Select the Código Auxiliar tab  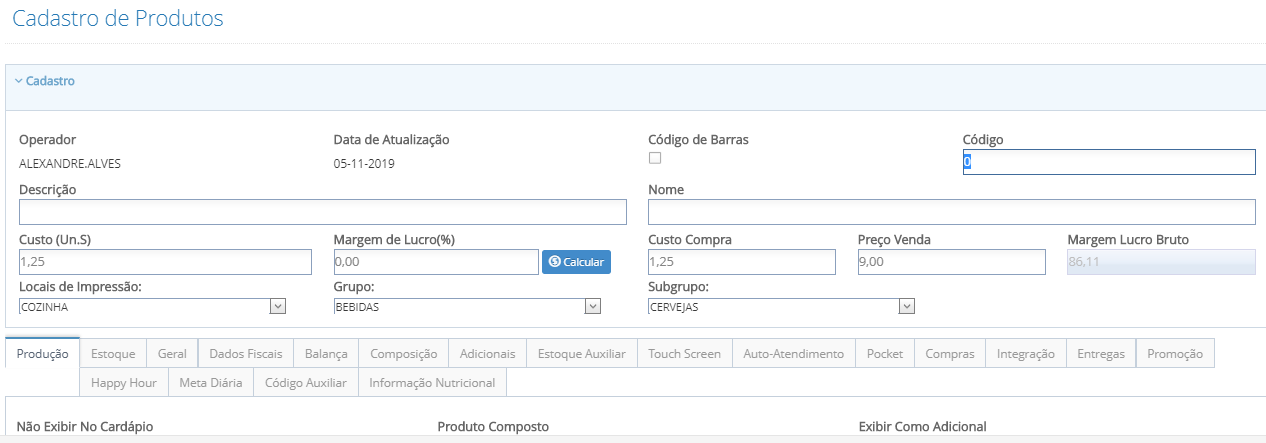coord(306,383)
